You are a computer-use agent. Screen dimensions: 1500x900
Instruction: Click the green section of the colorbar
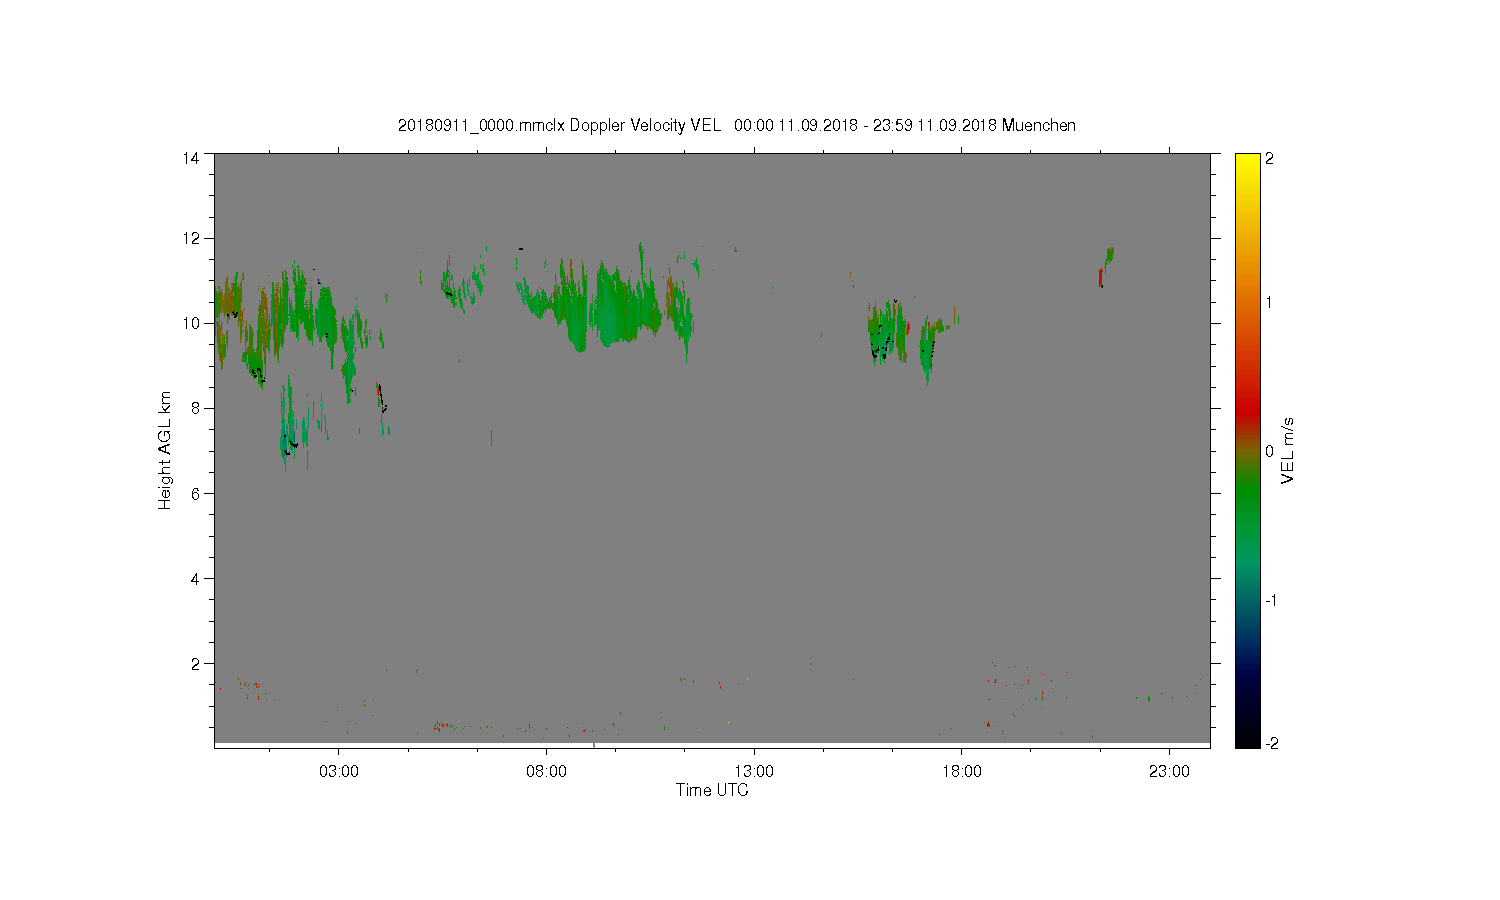pyautogui.click(x=1247, y=500)
